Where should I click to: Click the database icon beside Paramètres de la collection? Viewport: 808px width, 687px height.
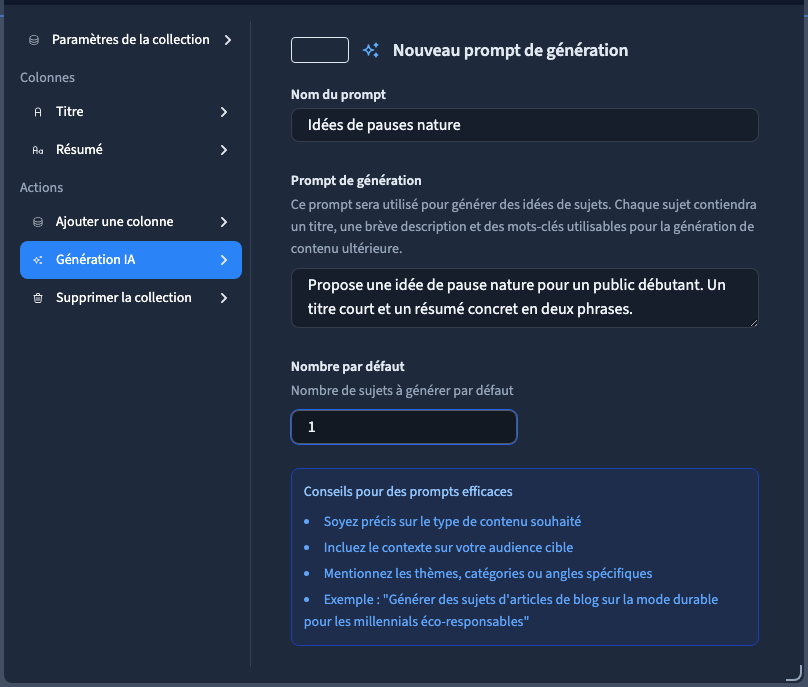tap(34, 40)
